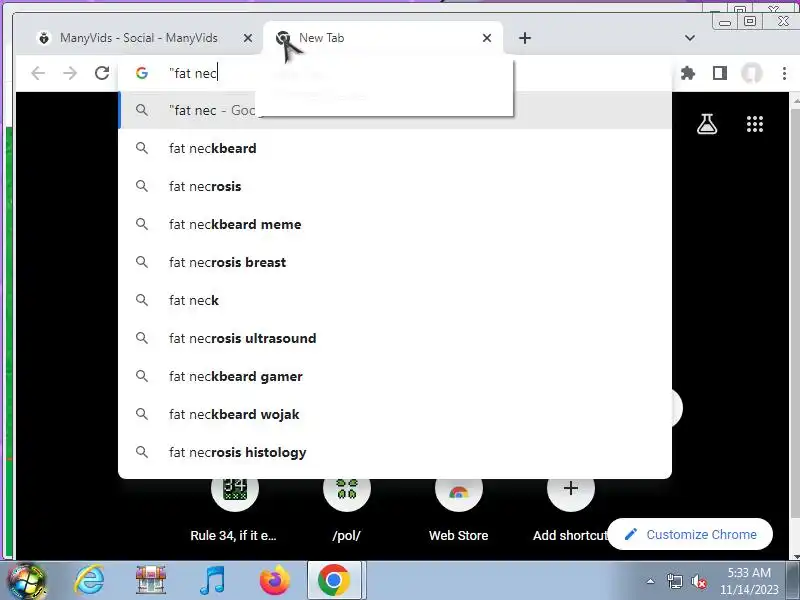Maximize the Chrome window
This screenshot has width=800, height=600.
[749, 21]
